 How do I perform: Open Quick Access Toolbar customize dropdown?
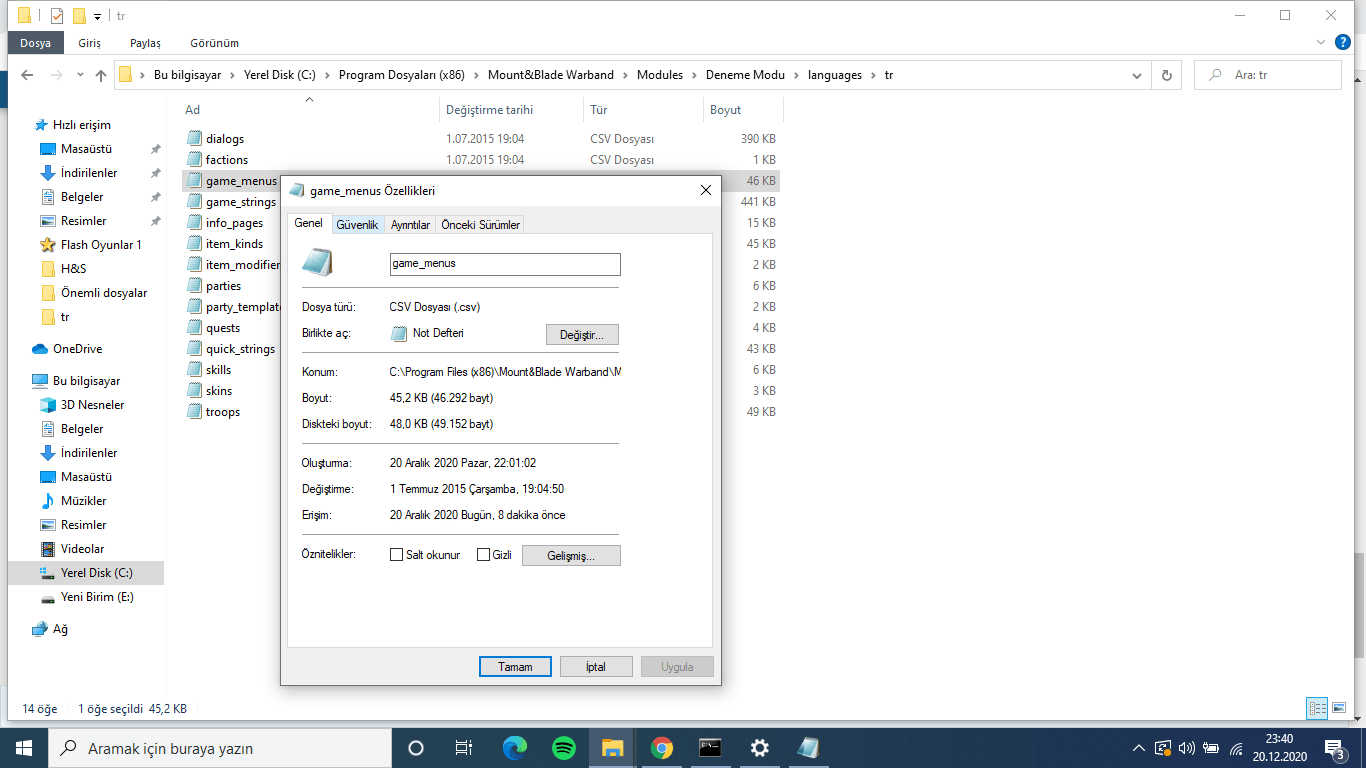(97, 16)
